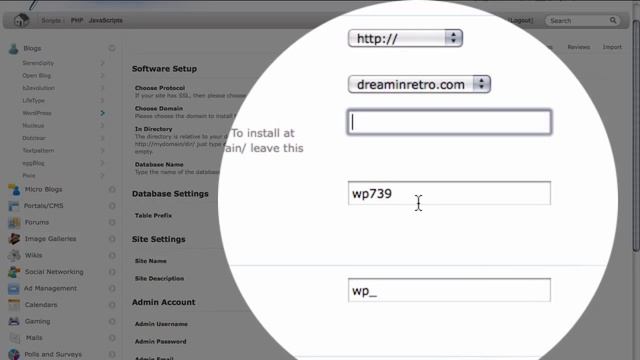The height and width of the screenshot is (360, 640).
Task: Click the arrow beside Textpattern
Action: tap(102, 151)
